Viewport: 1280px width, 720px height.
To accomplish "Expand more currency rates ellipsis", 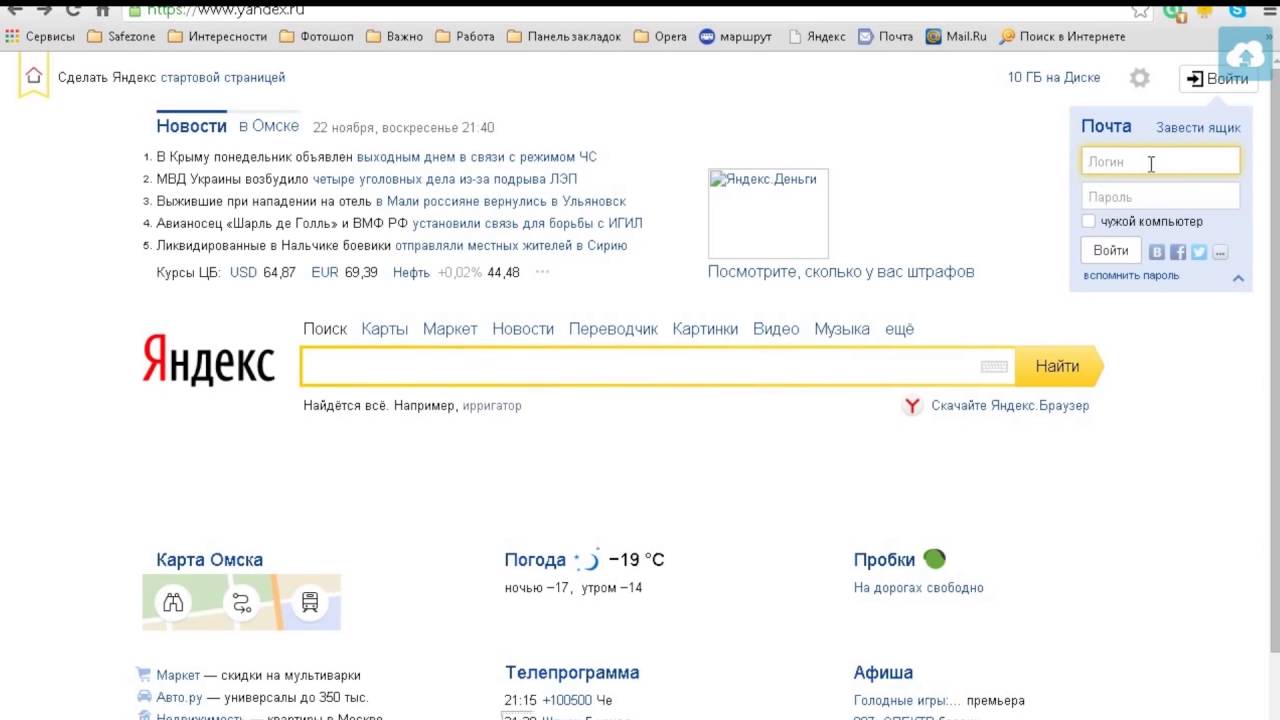I will click(542, 272).
